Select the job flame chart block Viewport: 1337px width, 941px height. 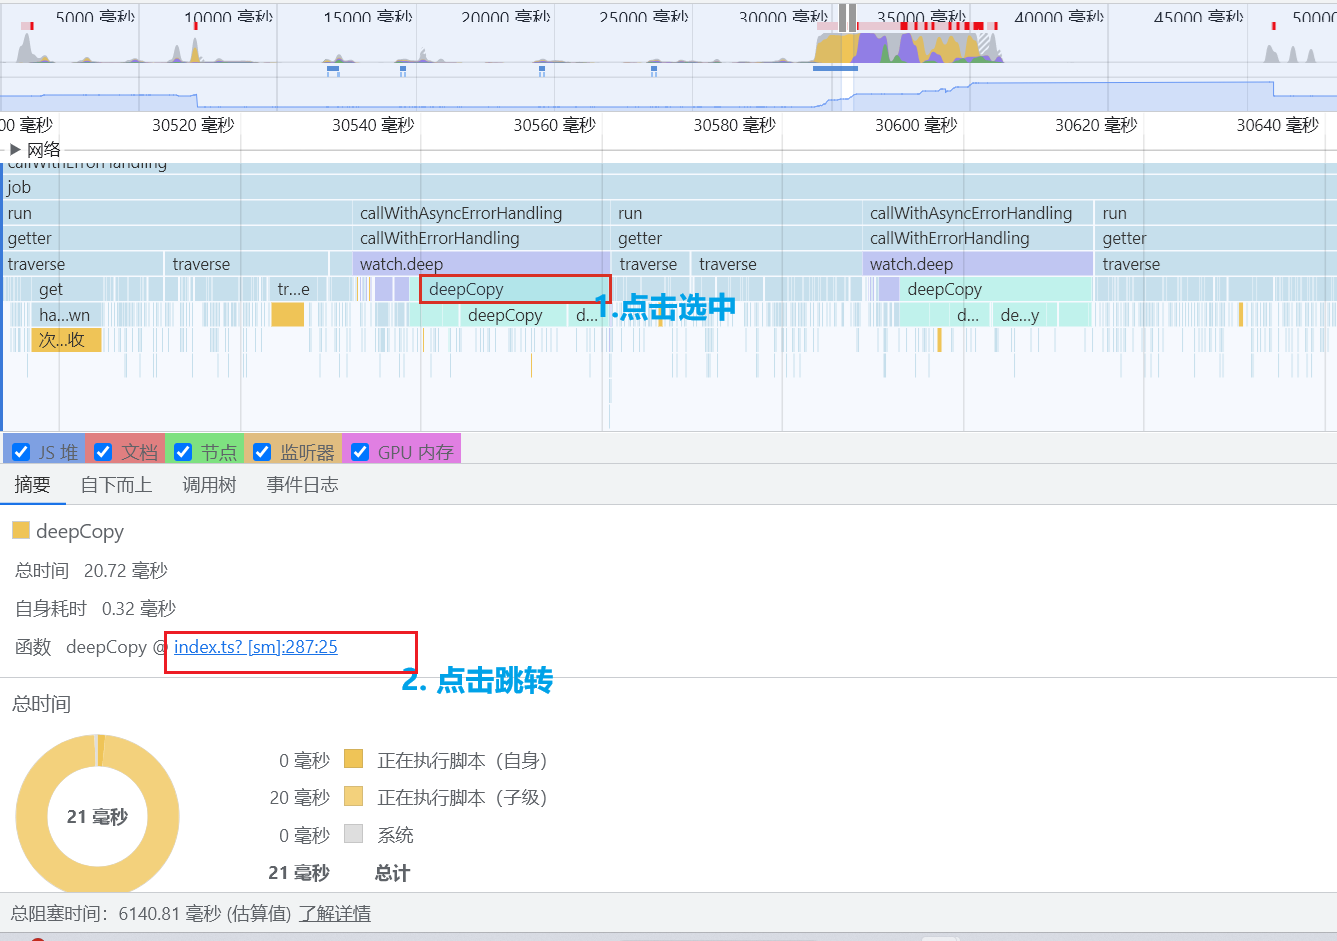(x=668, y=187)
